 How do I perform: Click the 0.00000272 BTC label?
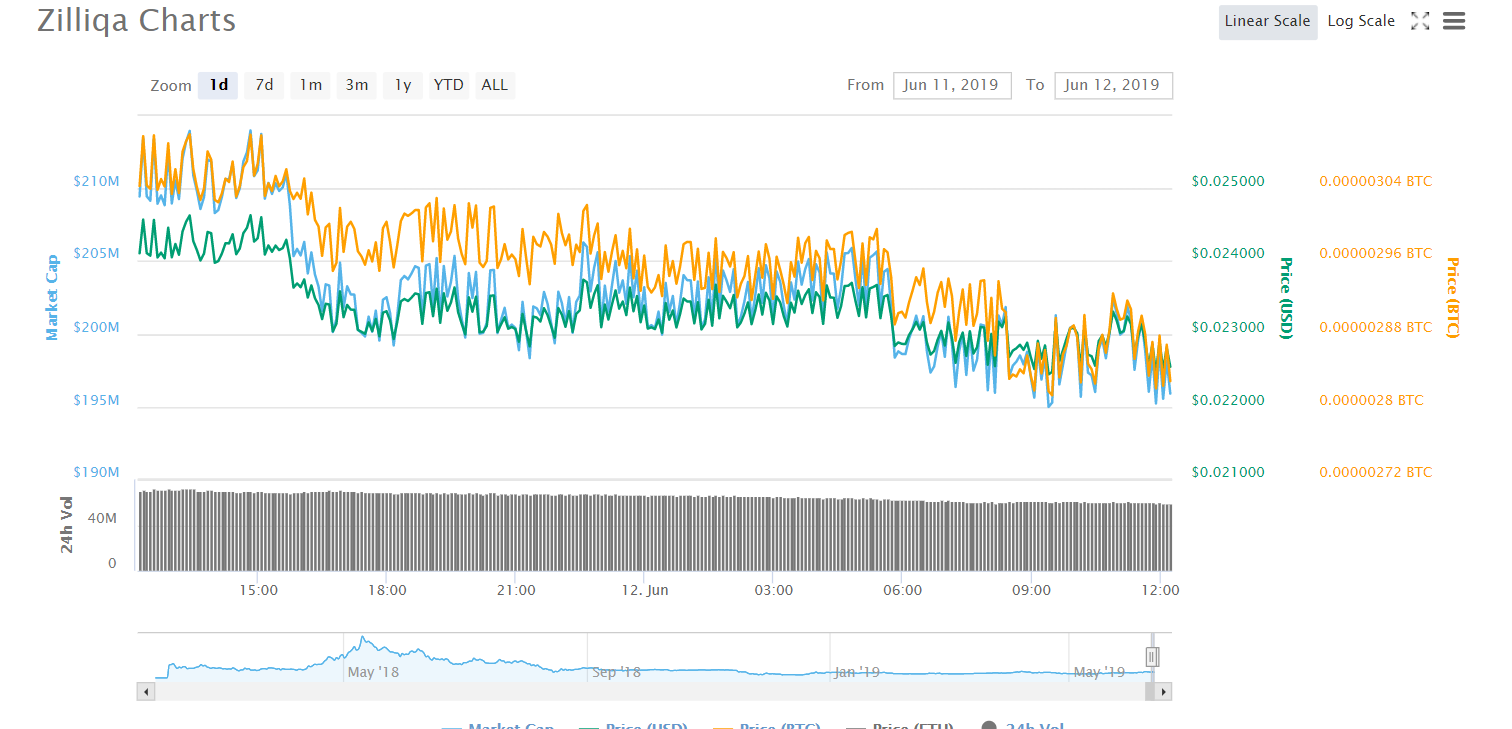[x=1376, y=472]
